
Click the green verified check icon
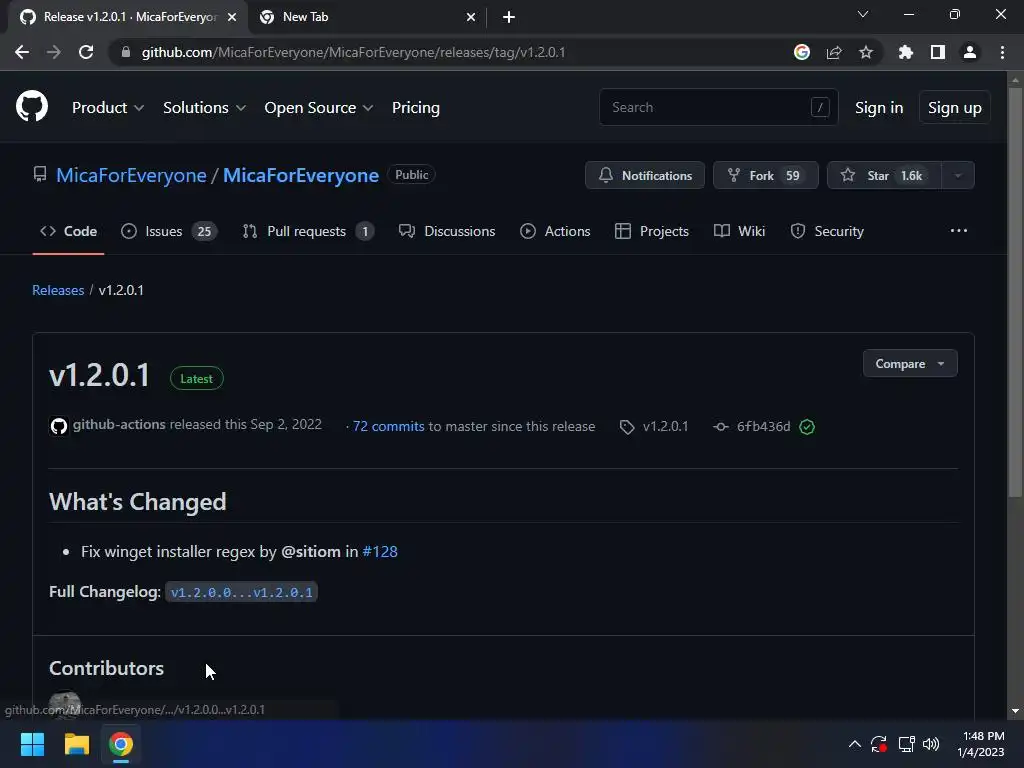coord(807,426)
